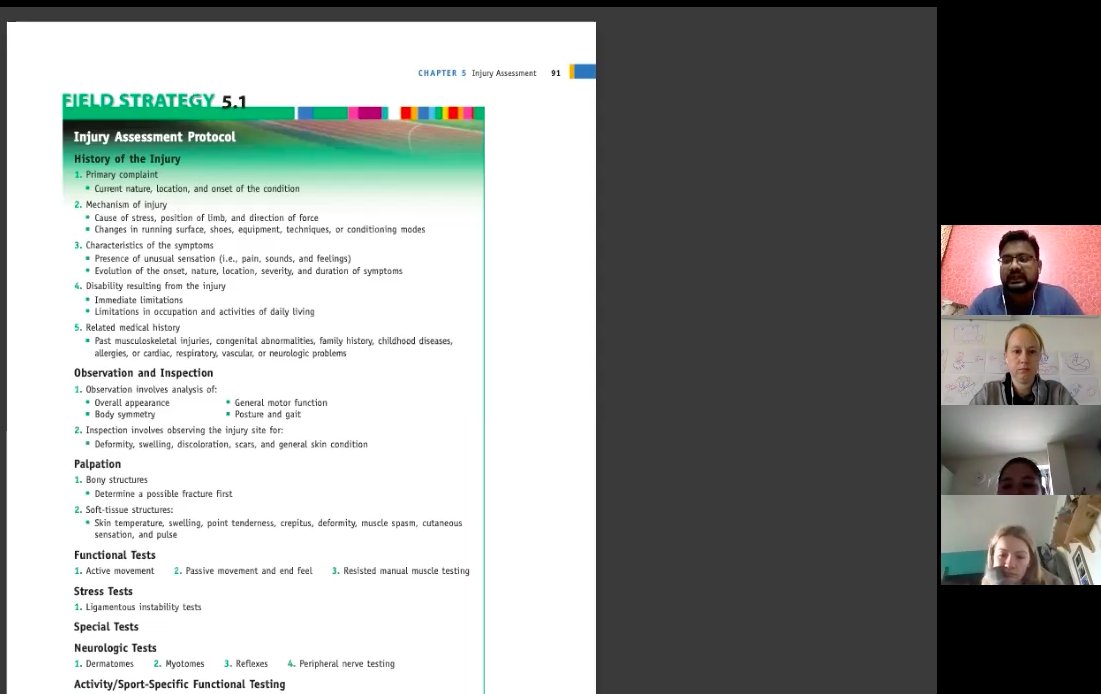Click the 'Neurologic Tests' heading
1101x694 pixels.
(x=115, y=648)
